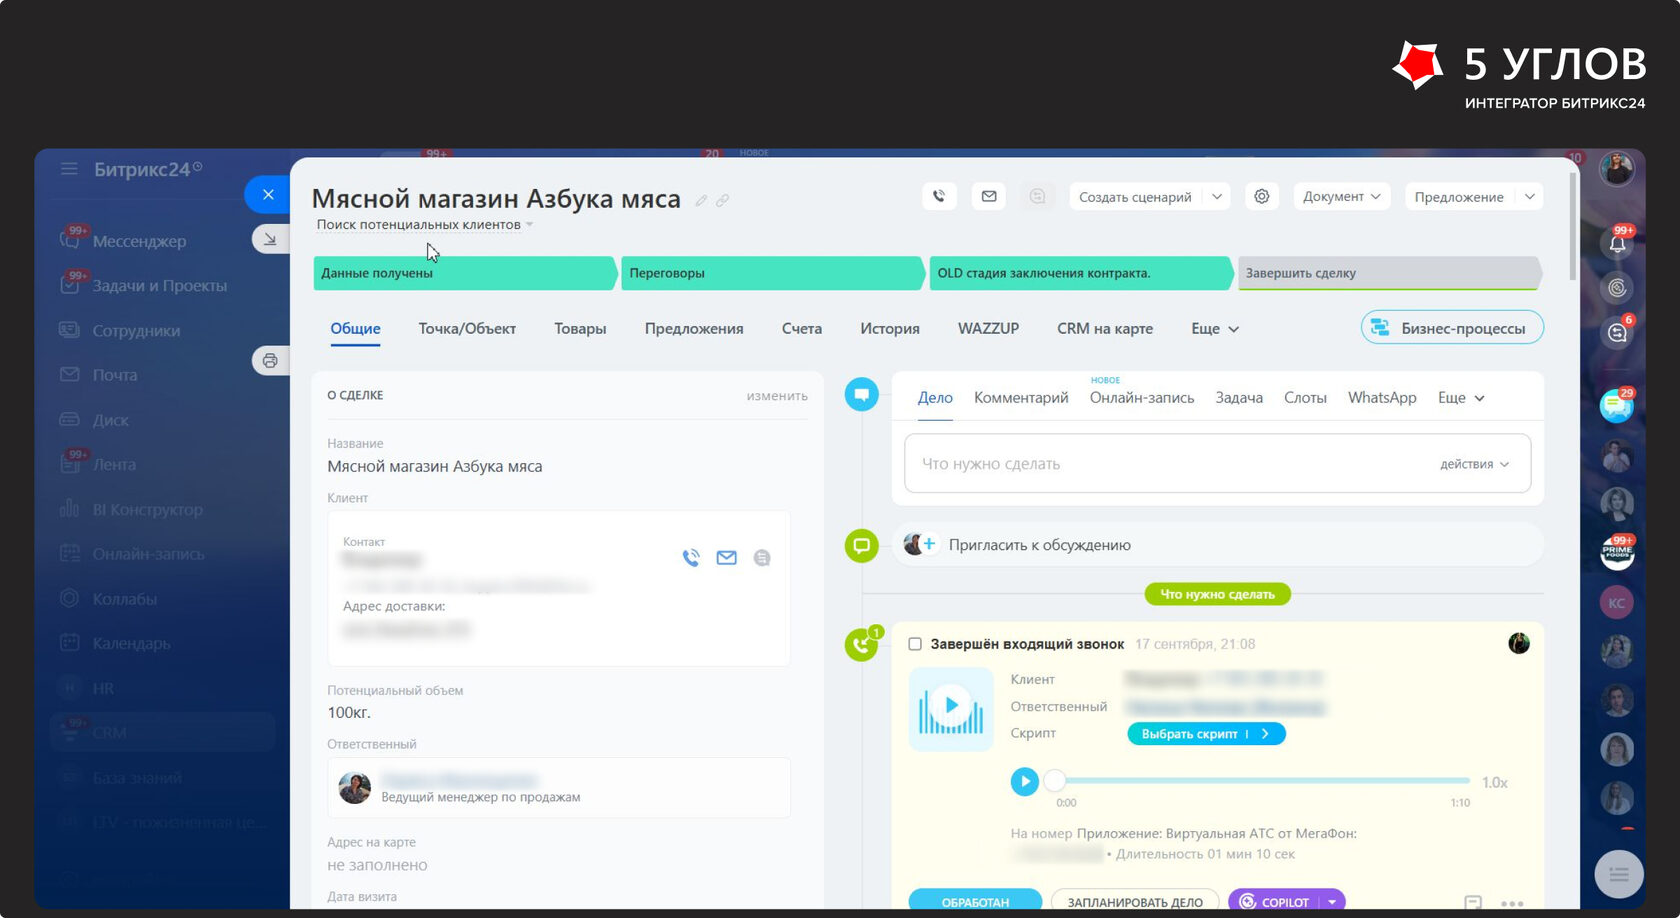Viewport: 1680px width, 918px height.
Task: Open the Документ dropdown
Action: 1341,197
